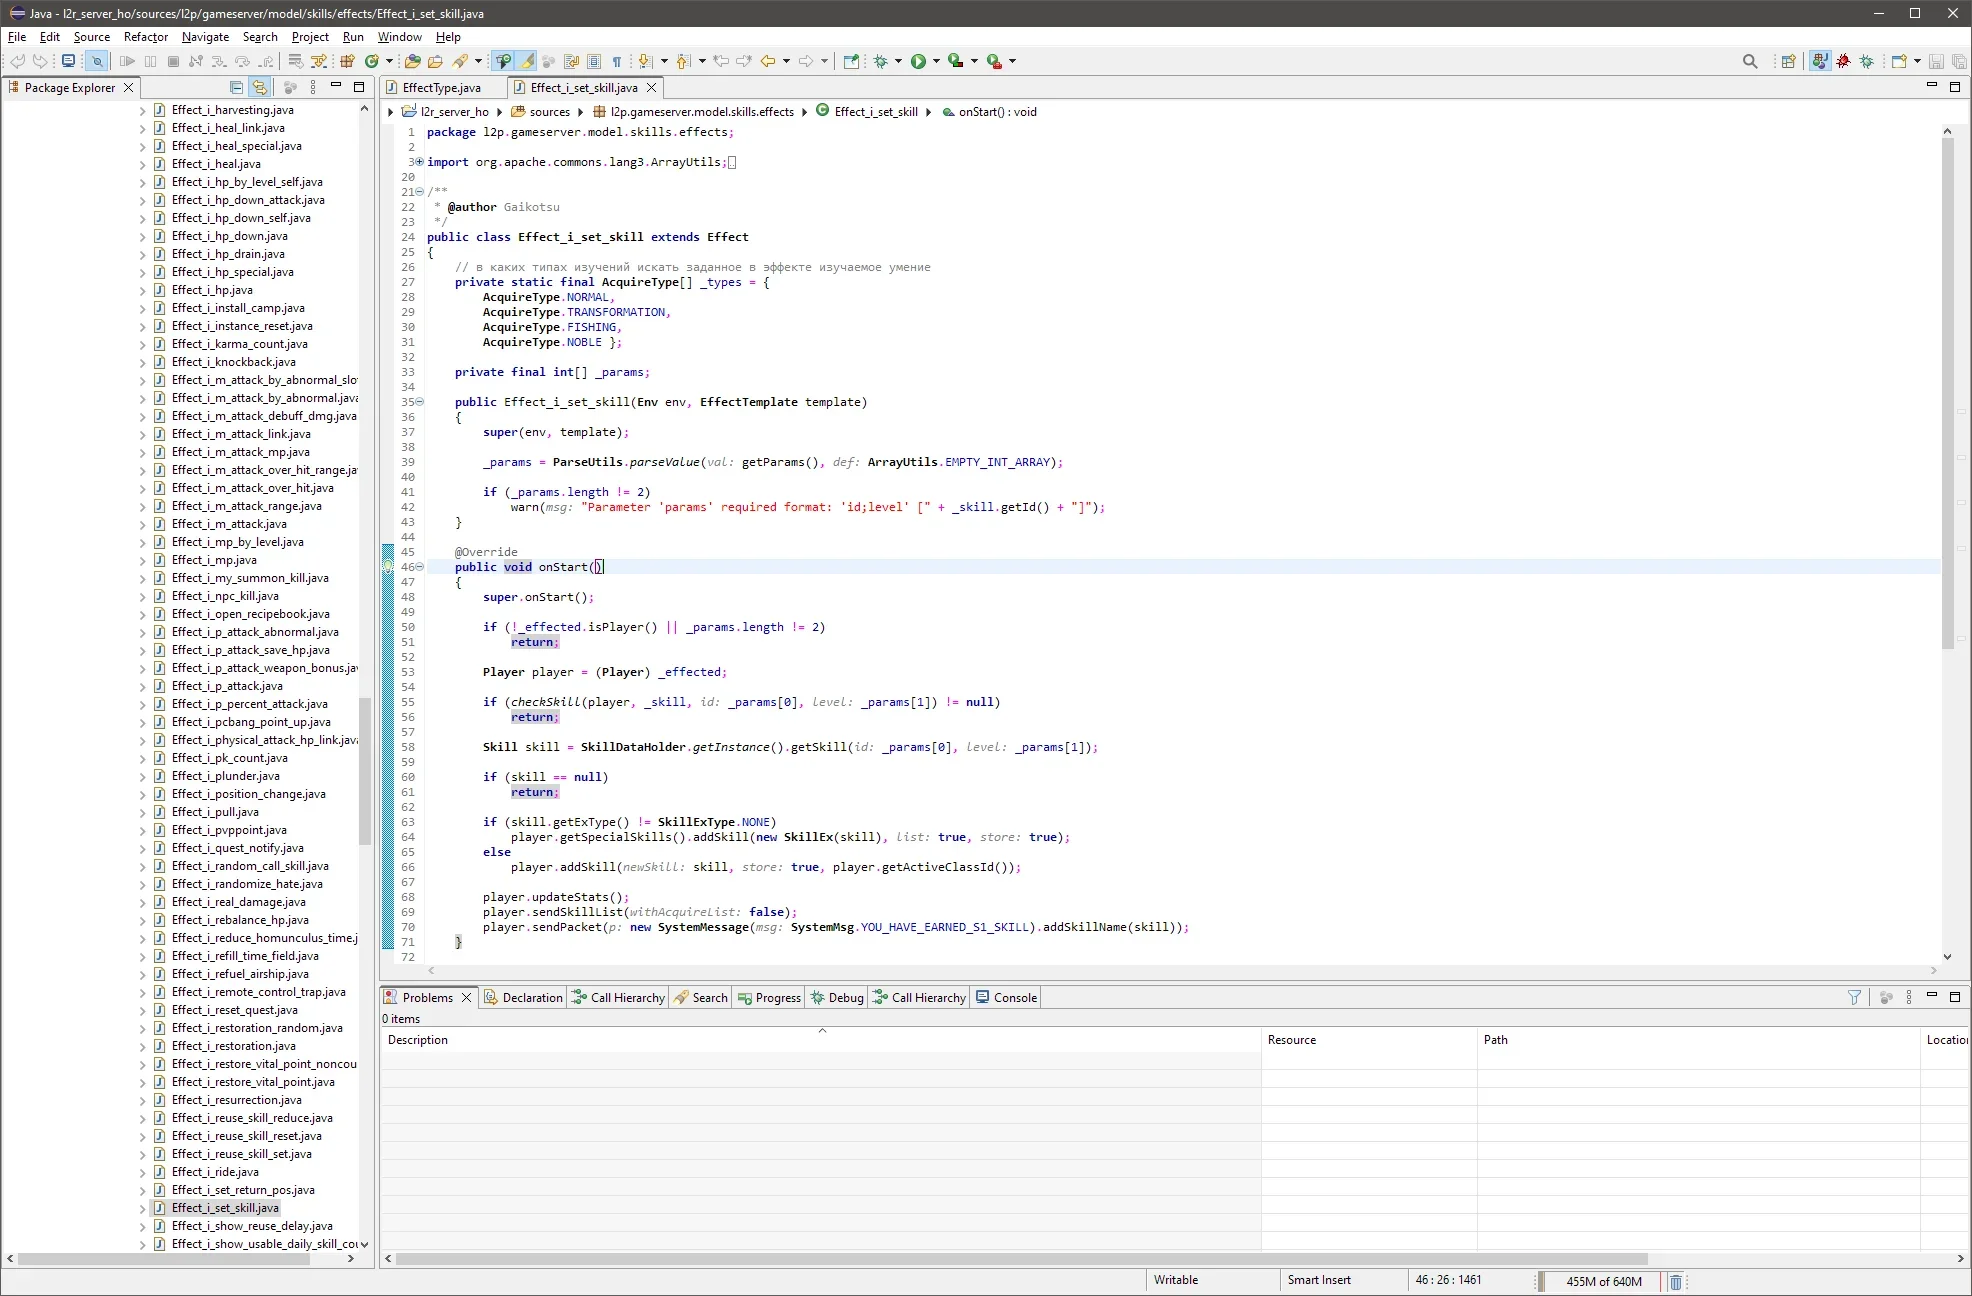This screenshot has width=1972, height=1296.
Task: Toggle Use Step Filters
Action: click(319, 61)
